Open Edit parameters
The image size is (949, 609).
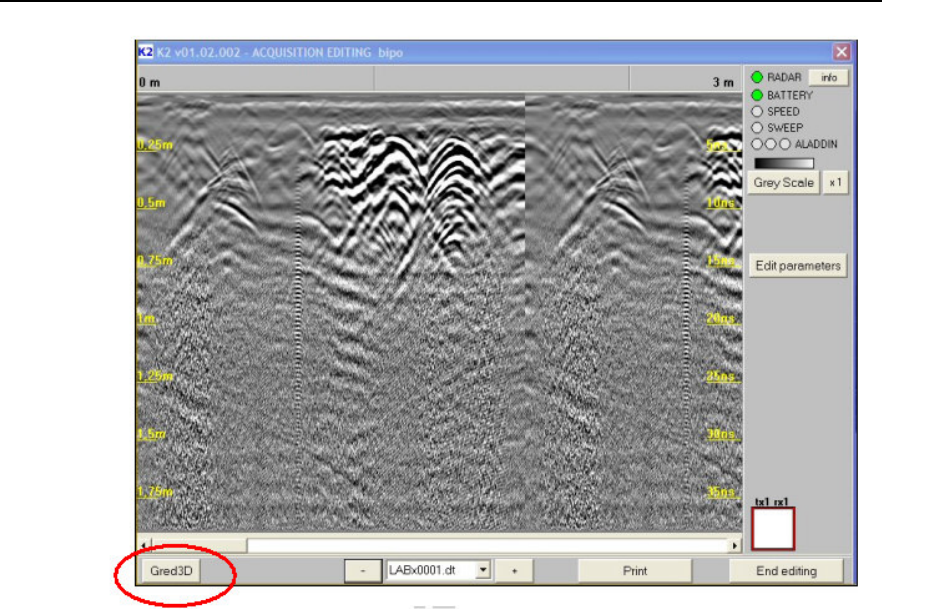797,266
